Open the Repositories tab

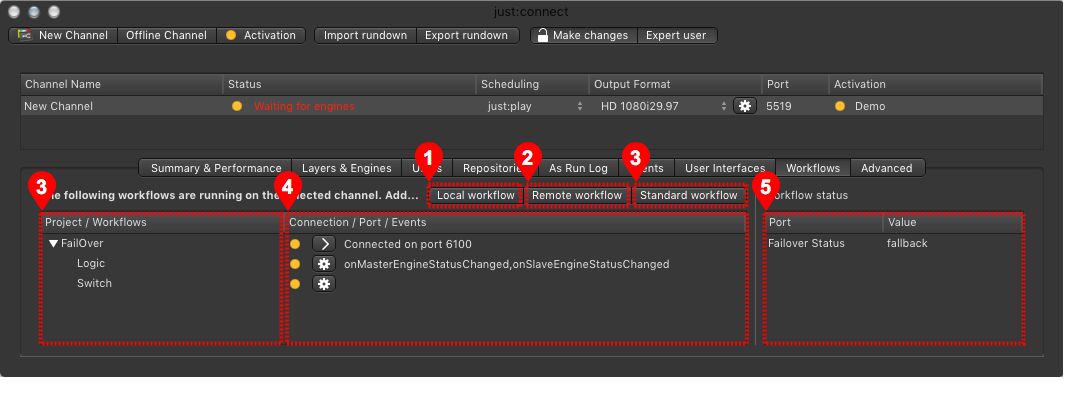[x=495, y=168]
